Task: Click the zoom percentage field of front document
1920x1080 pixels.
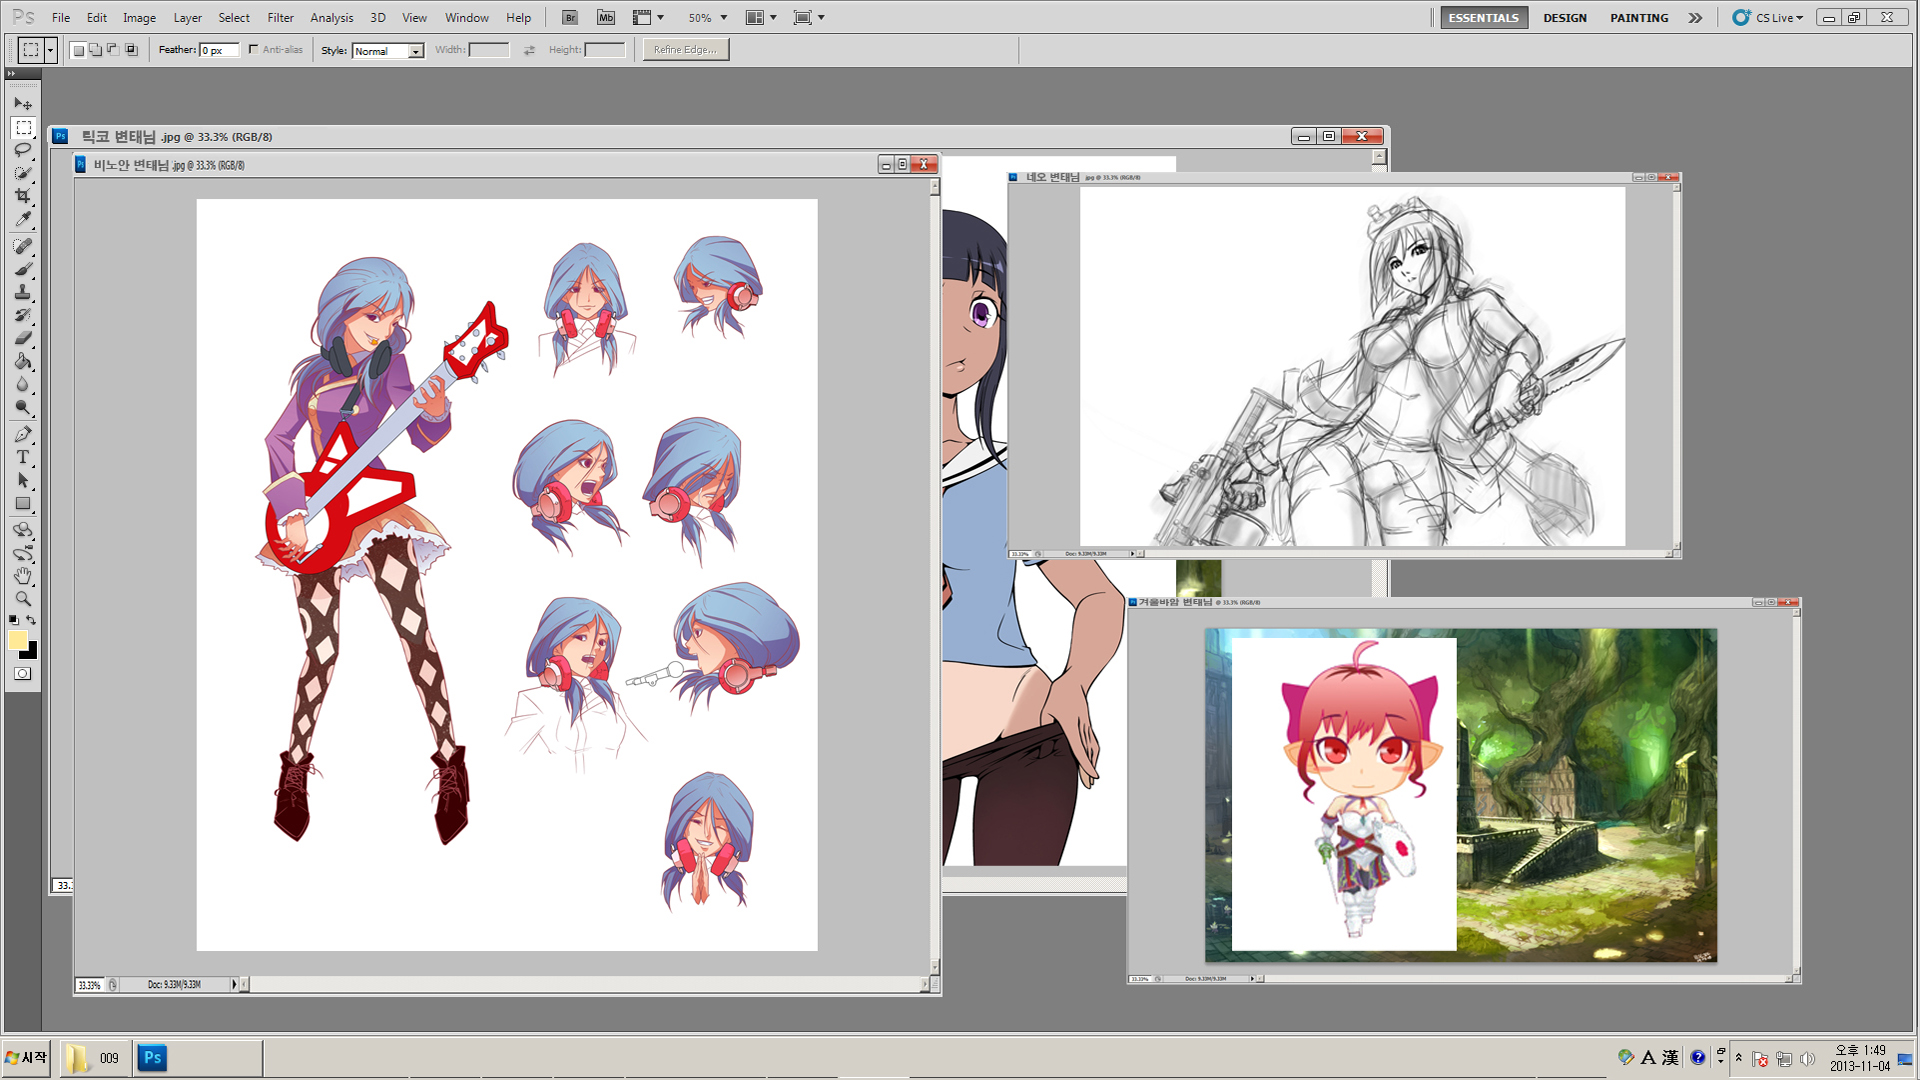Action: [90, 985]
